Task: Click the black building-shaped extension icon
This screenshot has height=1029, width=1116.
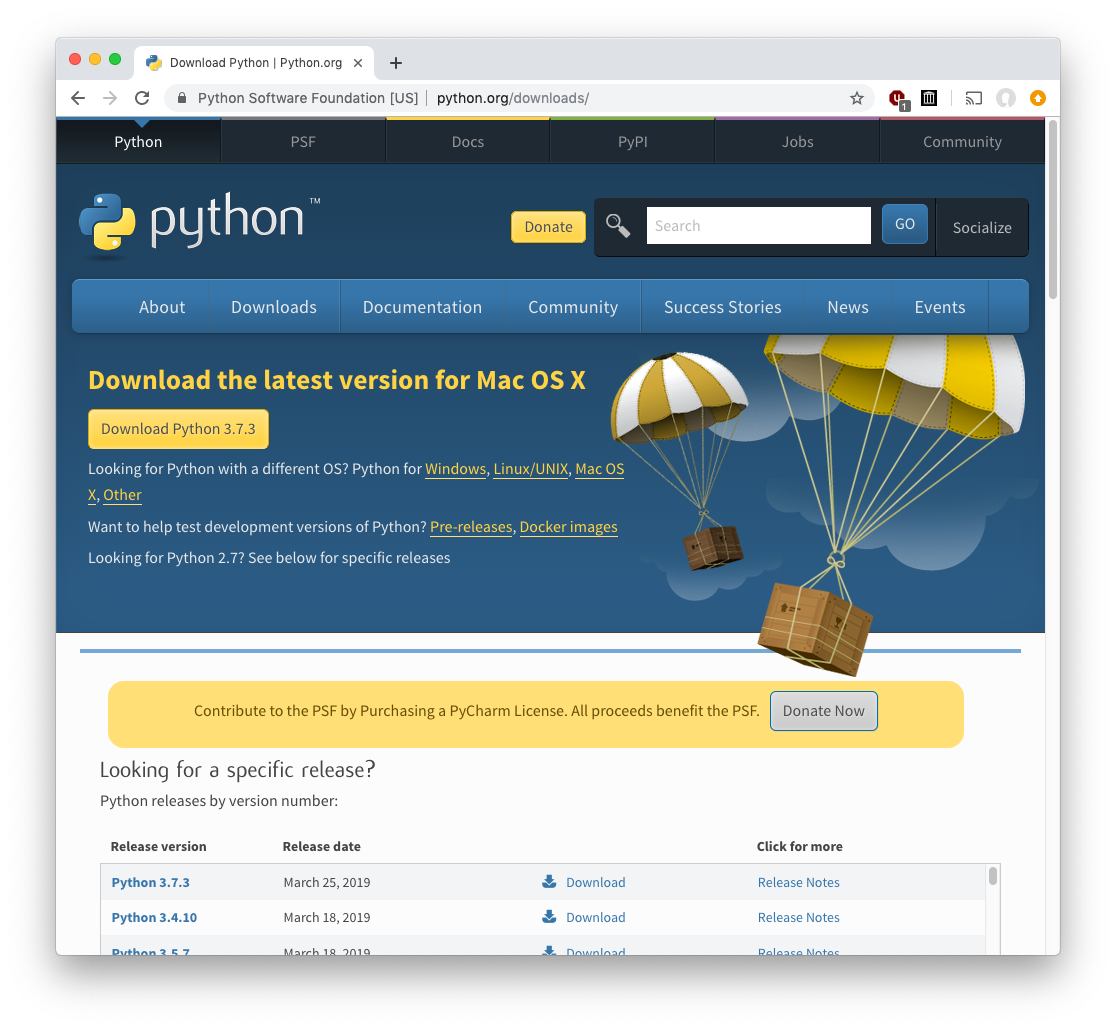Action: (929, 98)
